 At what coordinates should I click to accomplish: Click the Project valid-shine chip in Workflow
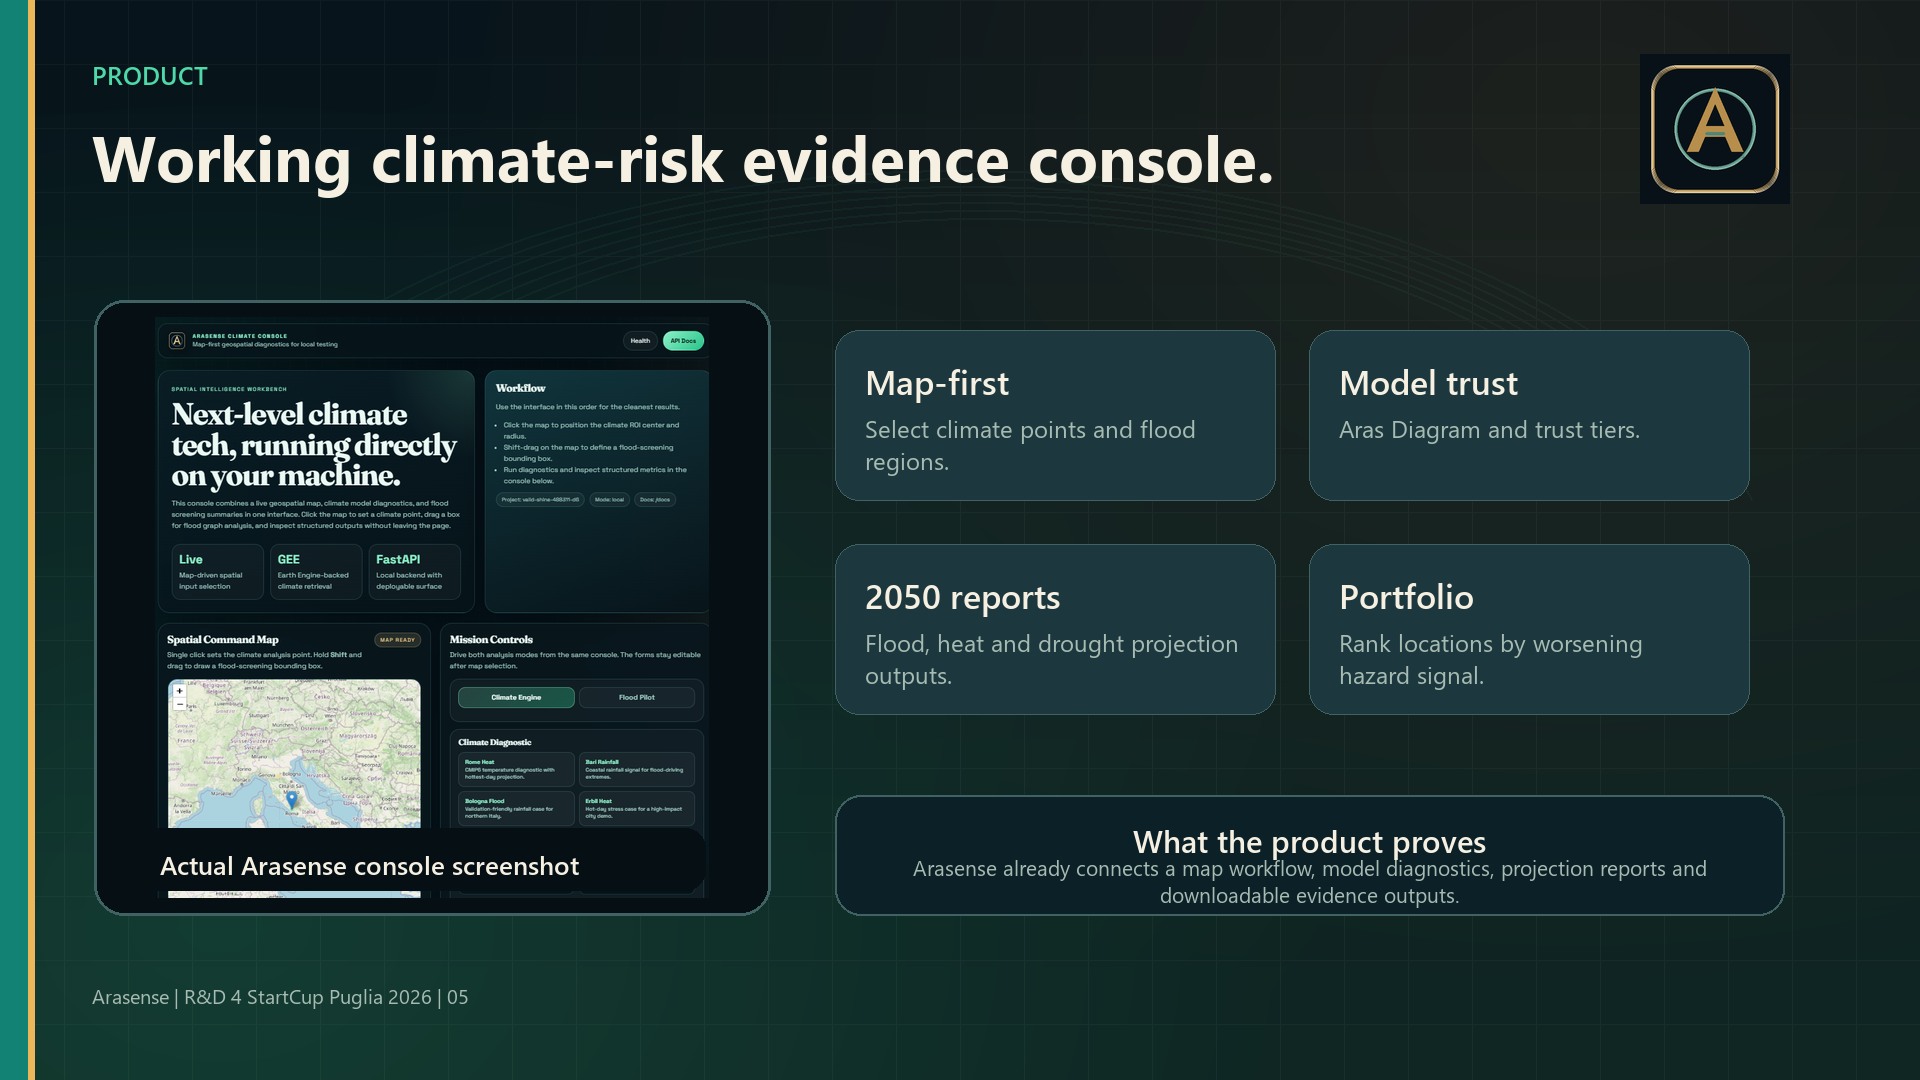tap(540, 500)
